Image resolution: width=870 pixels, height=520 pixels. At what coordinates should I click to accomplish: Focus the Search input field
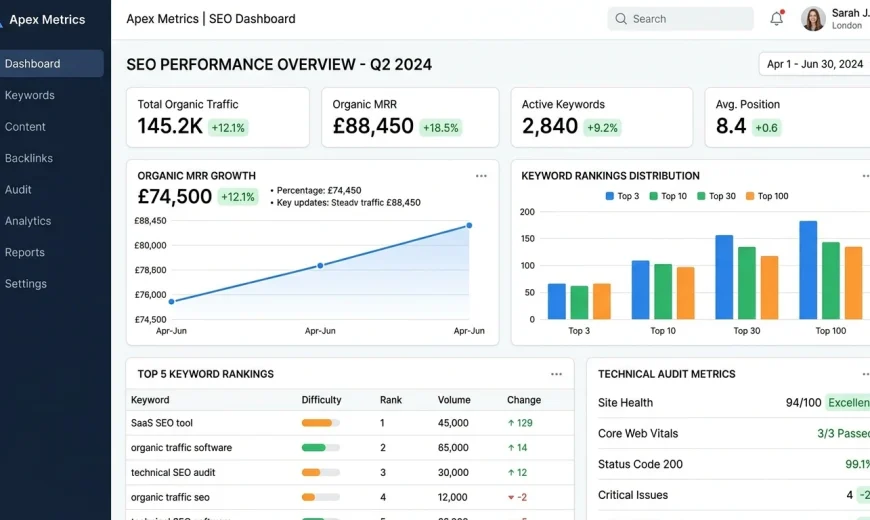click(680, 19)
